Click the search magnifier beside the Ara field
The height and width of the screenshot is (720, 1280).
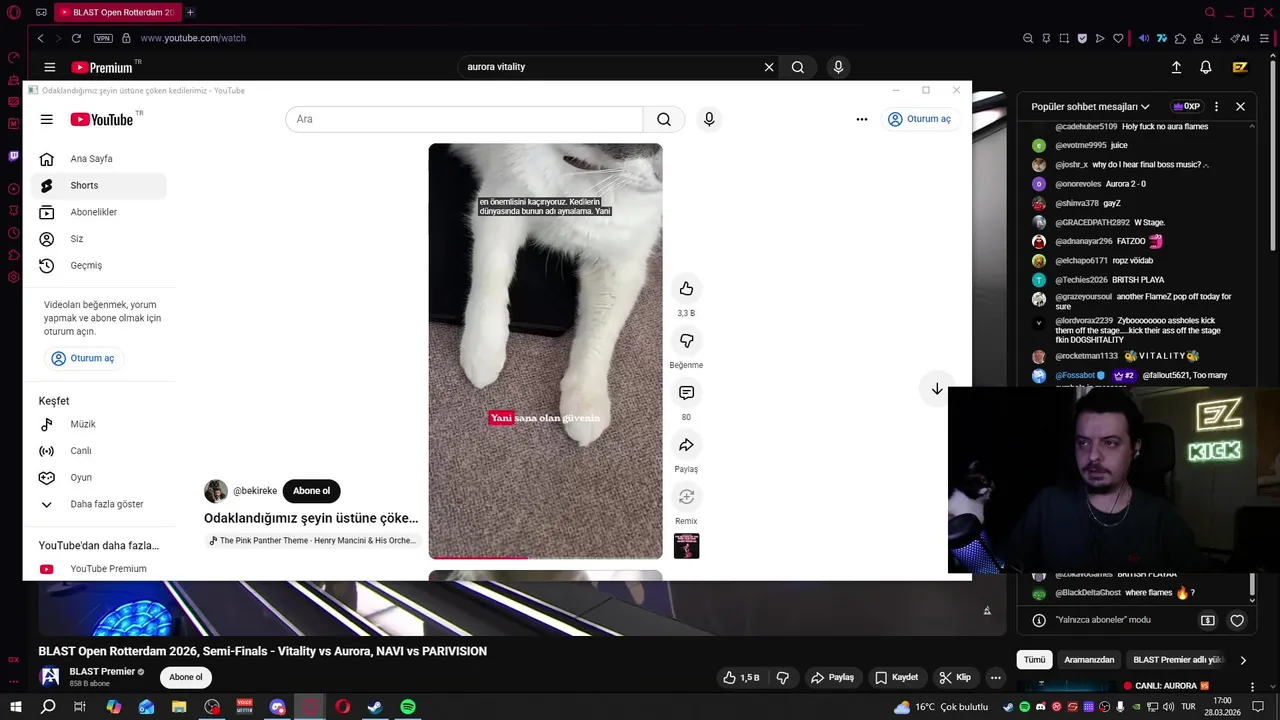pyautogui.click(x=664, y=119)
